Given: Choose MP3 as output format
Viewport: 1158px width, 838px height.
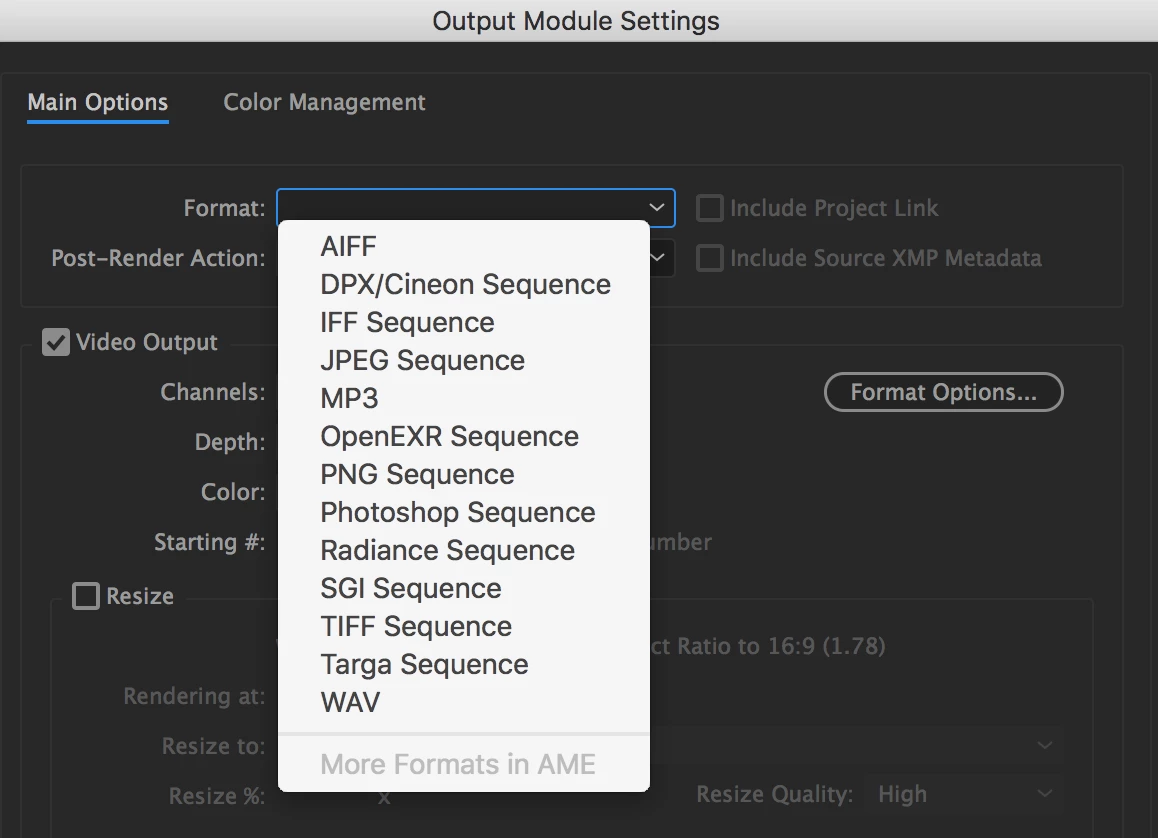Looking at the screenshot, I should tap(349, 398).
